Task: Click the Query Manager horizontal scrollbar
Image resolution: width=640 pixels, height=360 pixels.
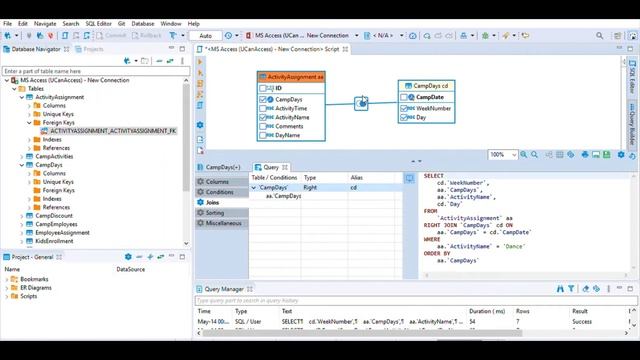Action: [362, 333]
